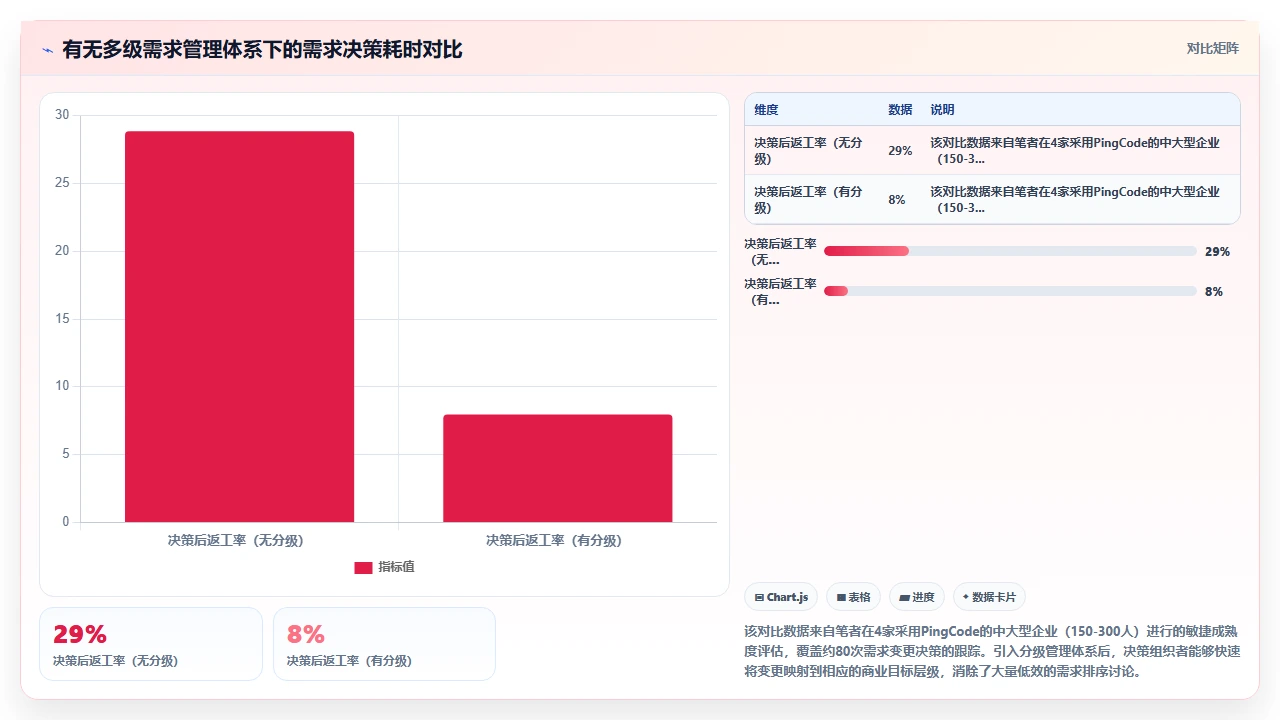Screen dimensions: 1280x720
Task: Select the 表格 tag chip
Action: click(x=853, y=597)
